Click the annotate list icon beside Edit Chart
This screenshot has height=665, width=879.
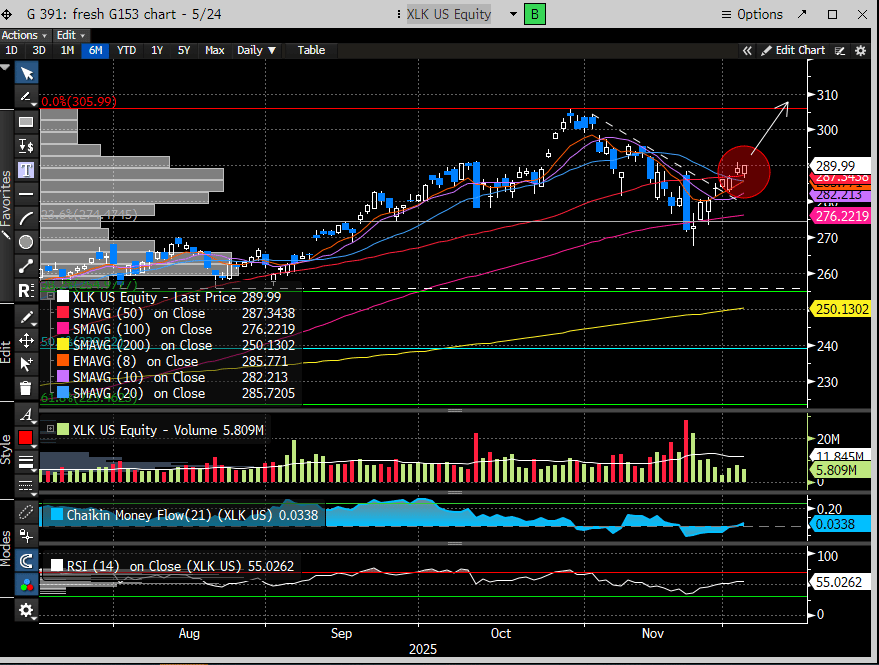point(840,50)
